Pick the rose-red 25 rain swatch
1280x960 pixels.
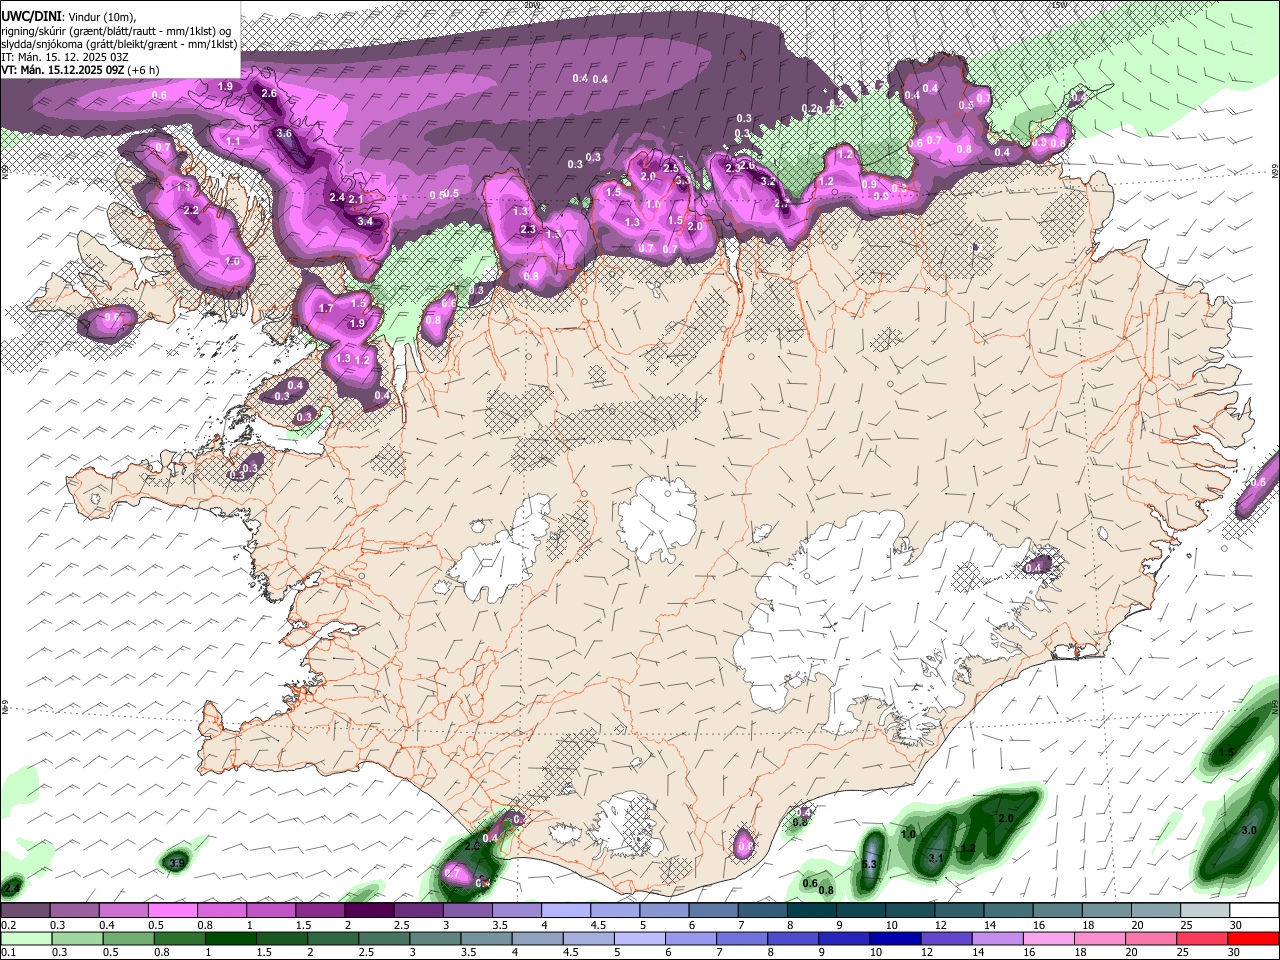pos(1201,938)
